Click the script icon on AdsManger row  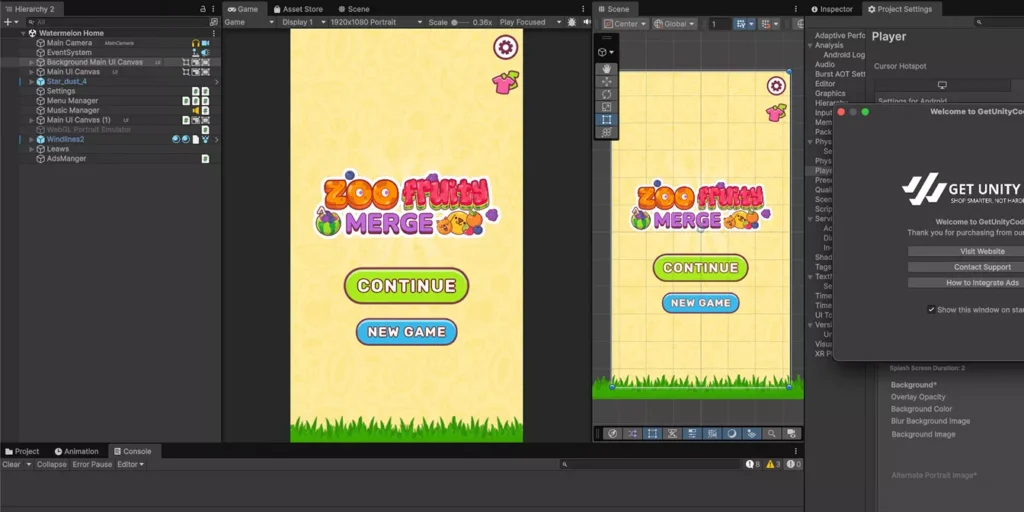tap(206, 159)
